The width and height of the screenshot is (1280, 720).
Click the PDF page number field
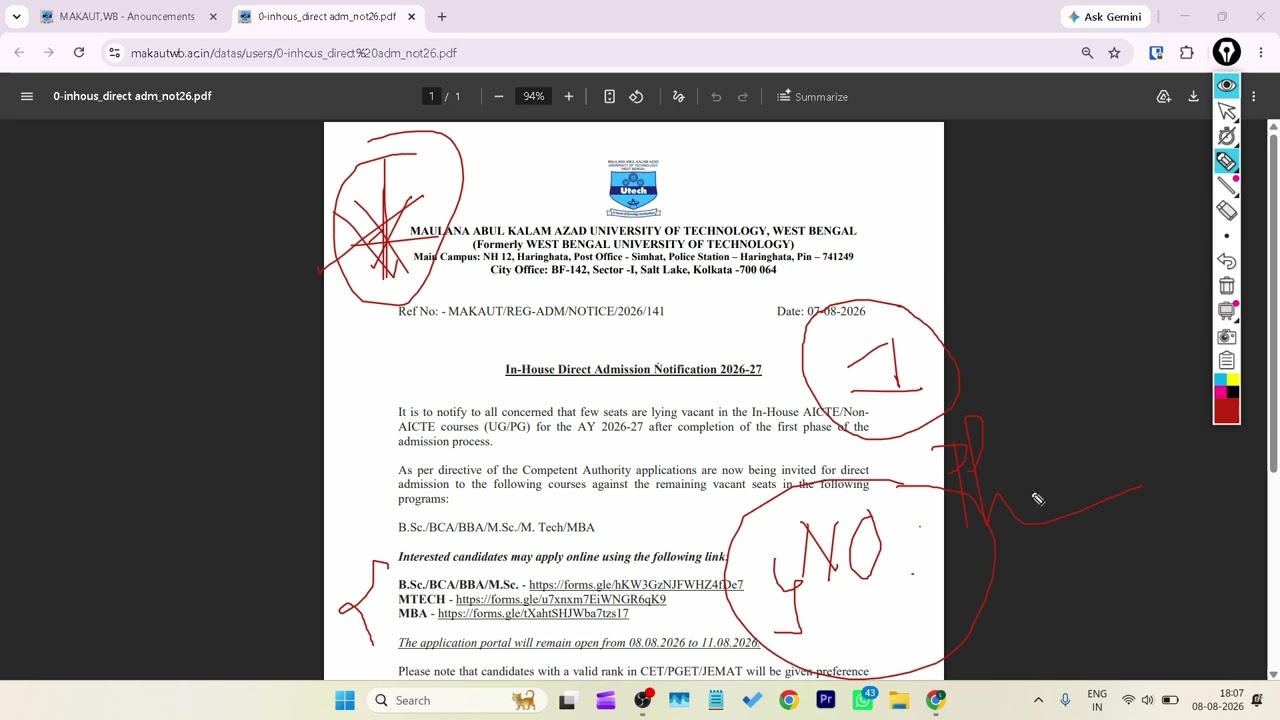(x=431, y=96)
